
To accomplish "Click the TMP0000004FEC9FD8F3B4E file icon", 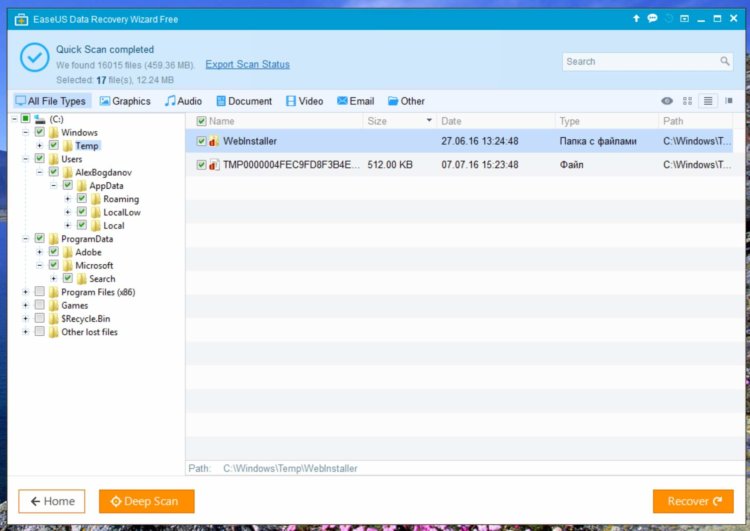I will [214, 165].
